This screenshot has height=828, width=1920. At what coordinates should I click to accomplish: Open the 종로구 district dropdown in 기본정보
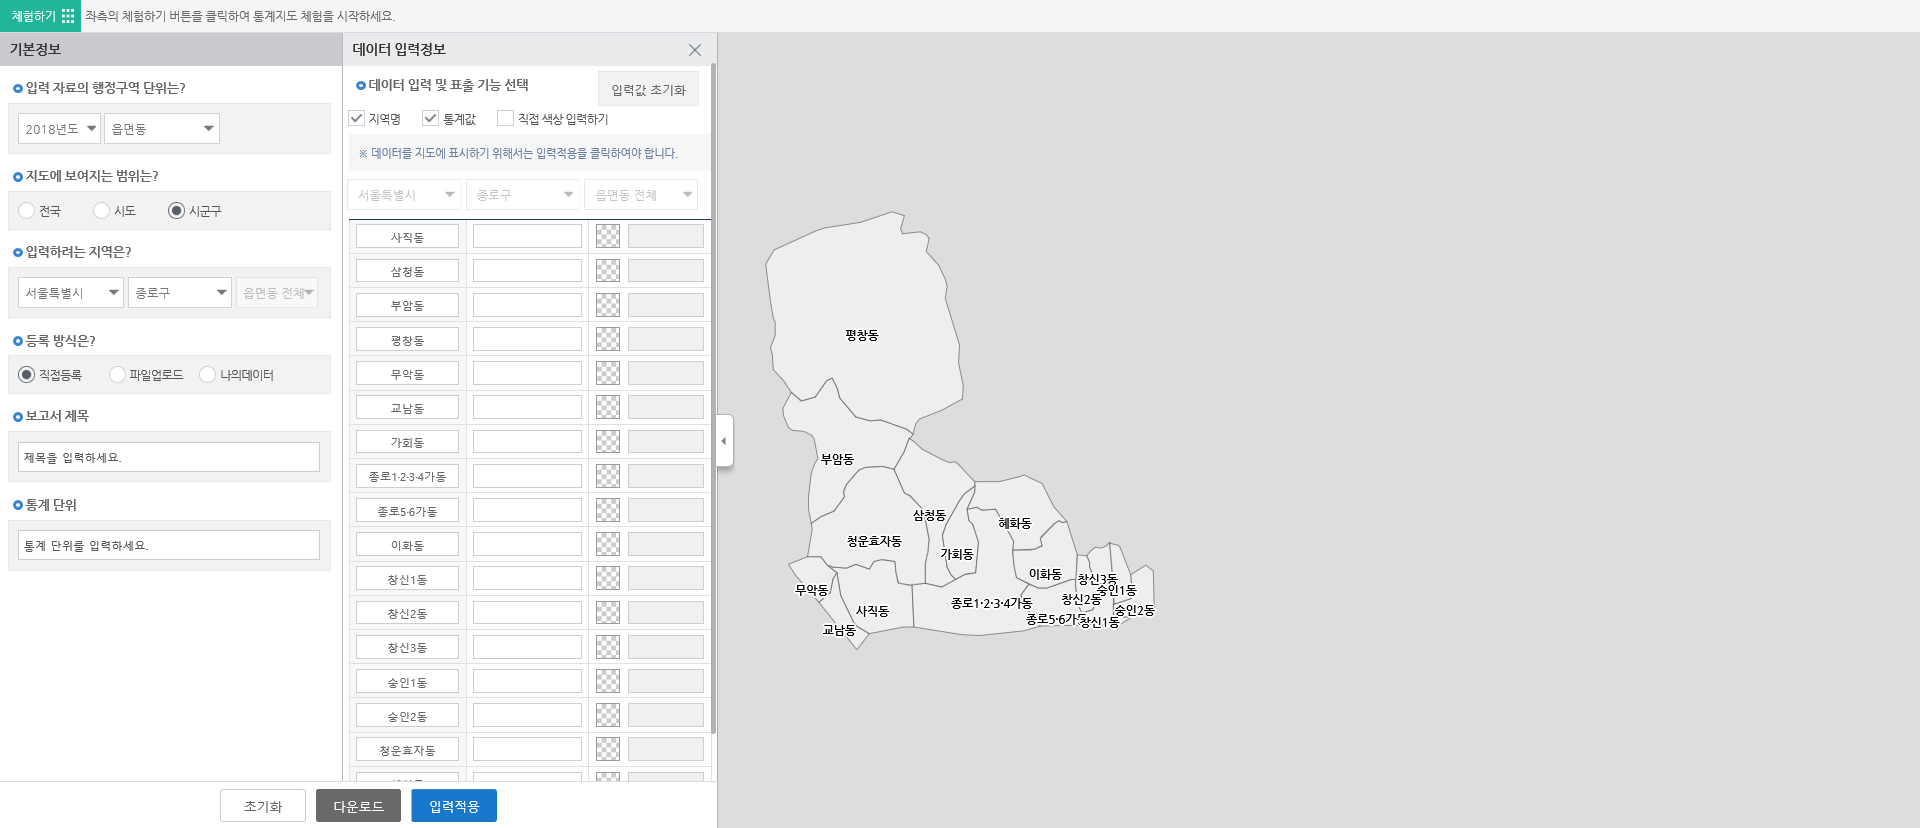pyautogui.click(x=180, y=293)
